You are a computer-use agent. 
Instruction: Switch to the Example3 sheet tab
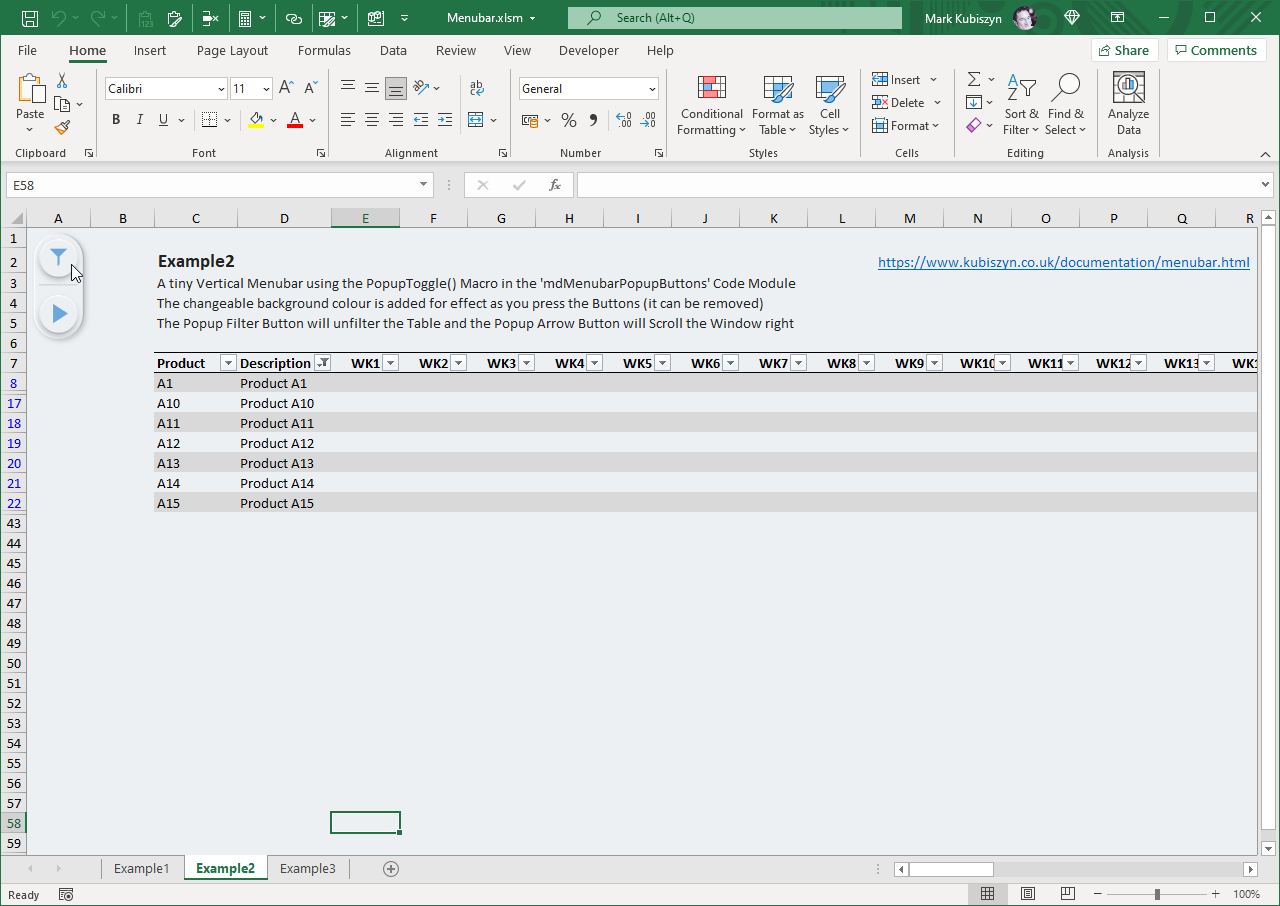(307, 868)
